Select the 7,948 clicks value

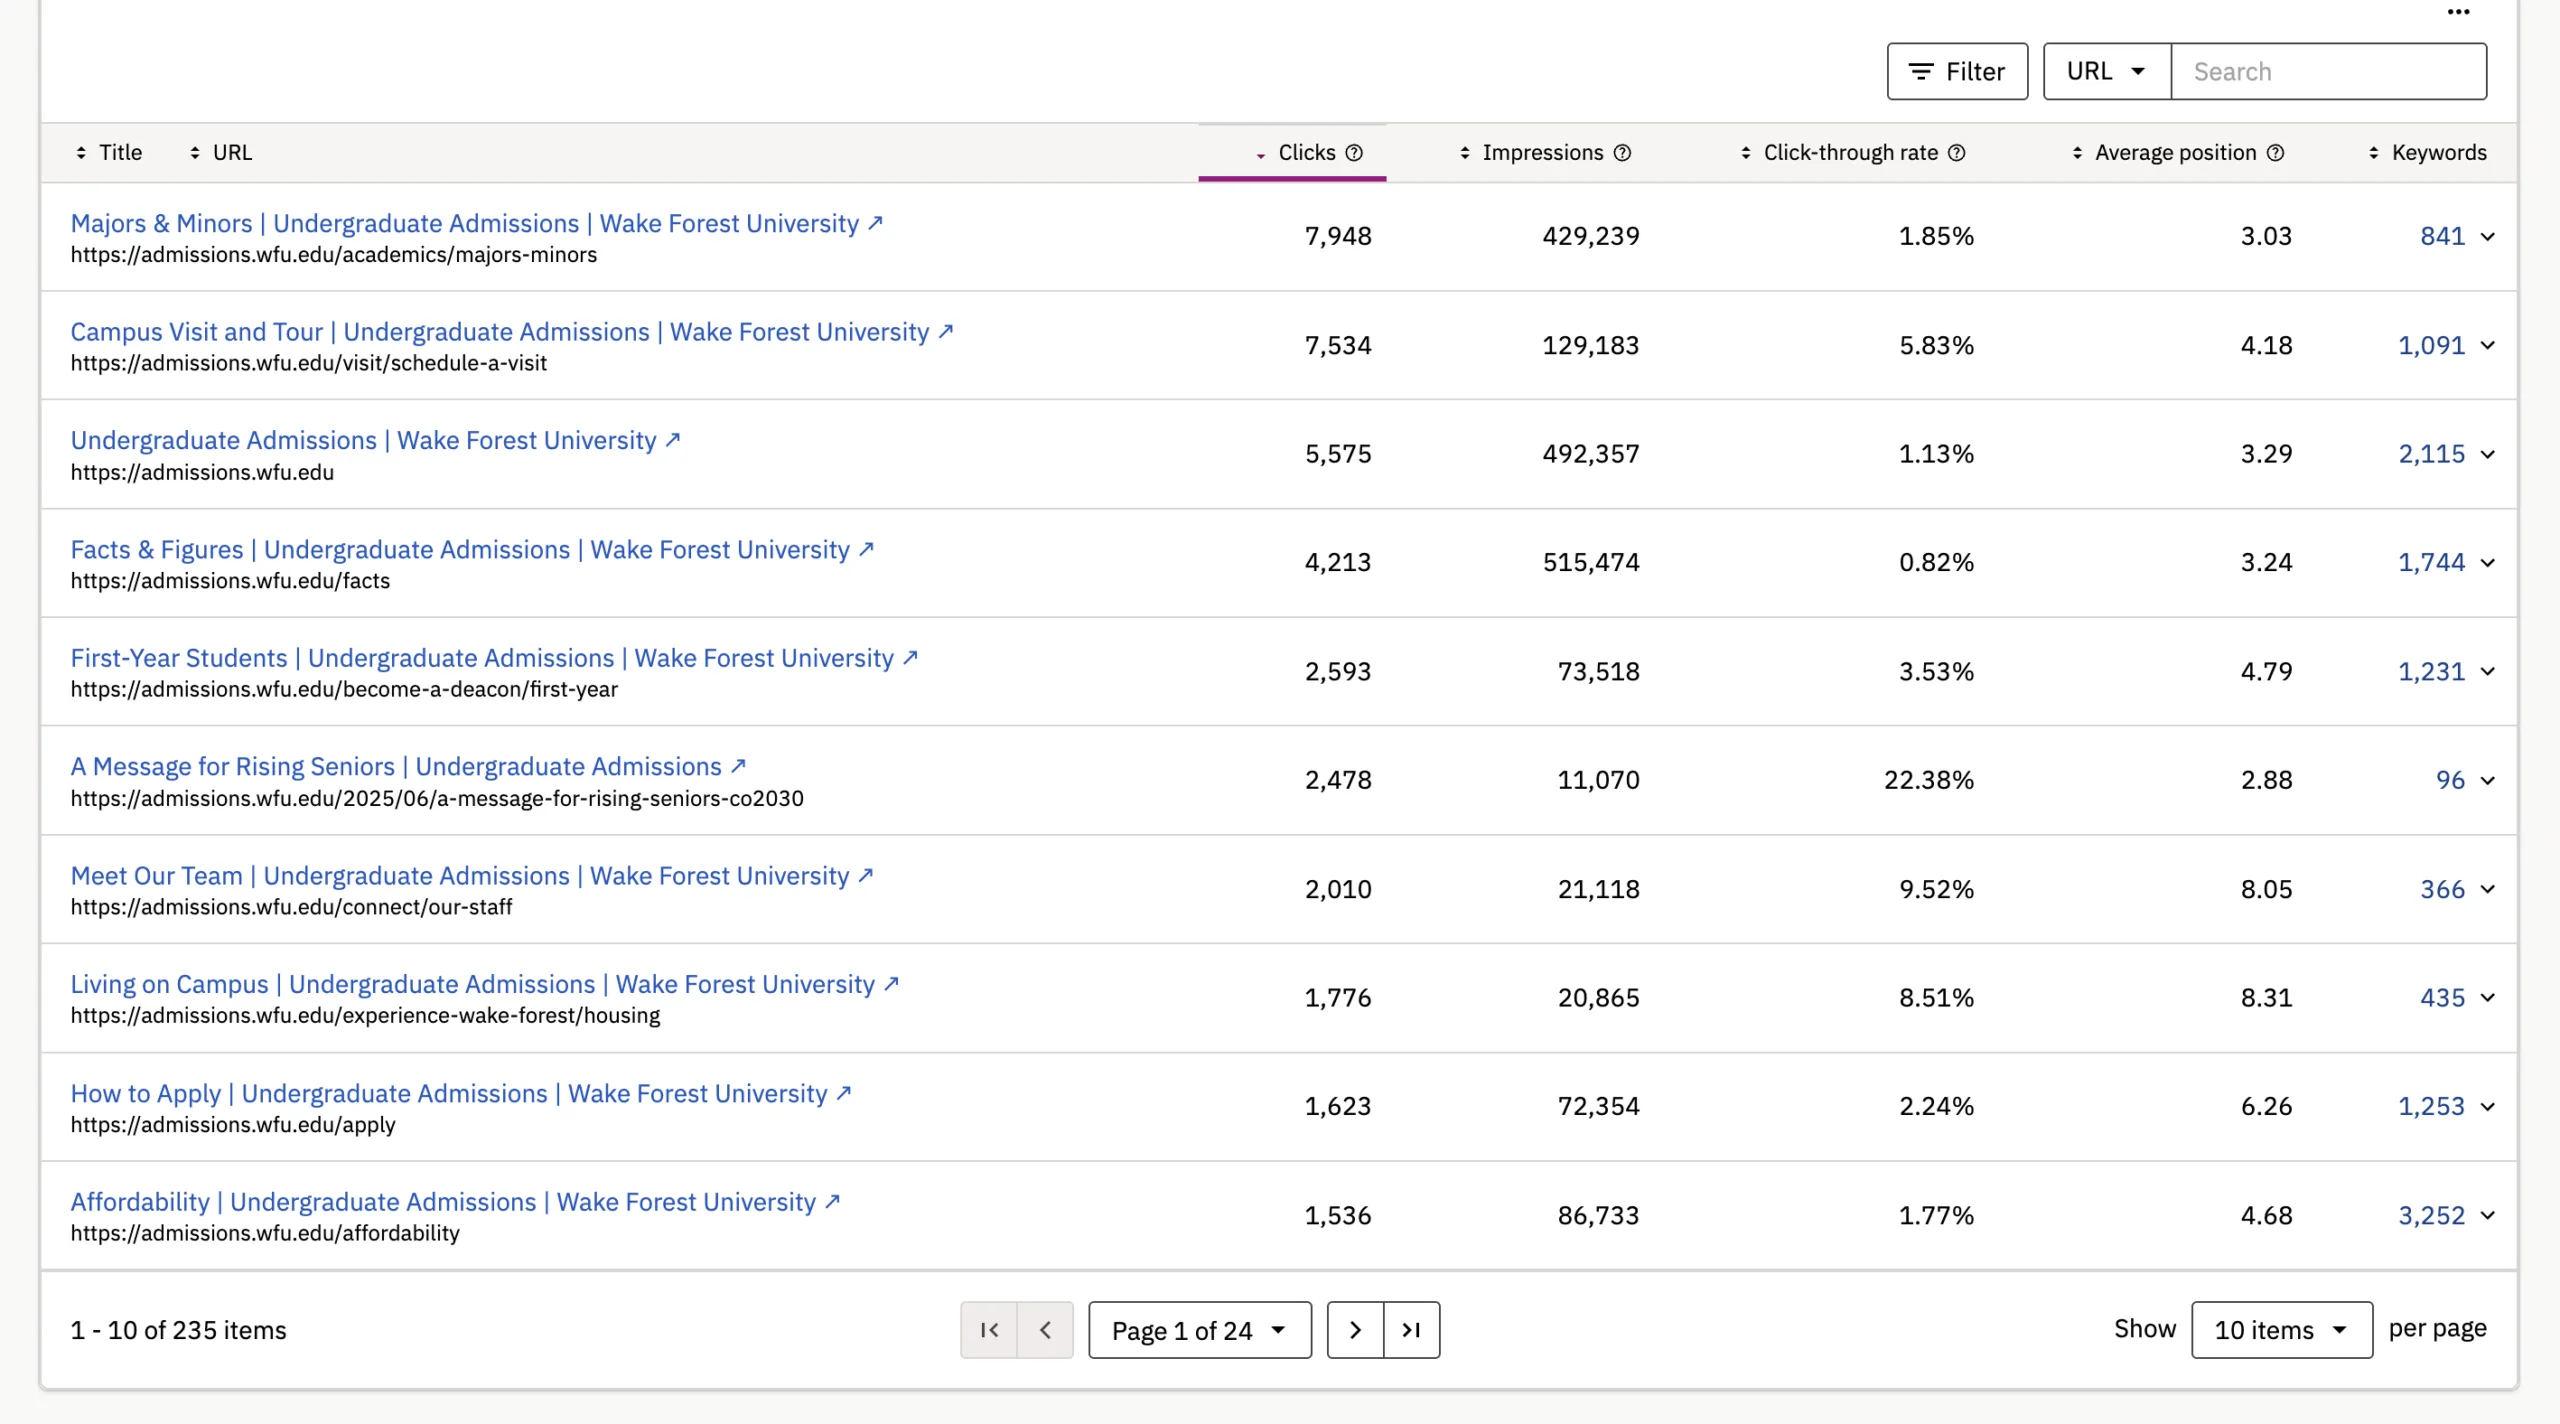pyautogui.click(x=1337, y=236)
